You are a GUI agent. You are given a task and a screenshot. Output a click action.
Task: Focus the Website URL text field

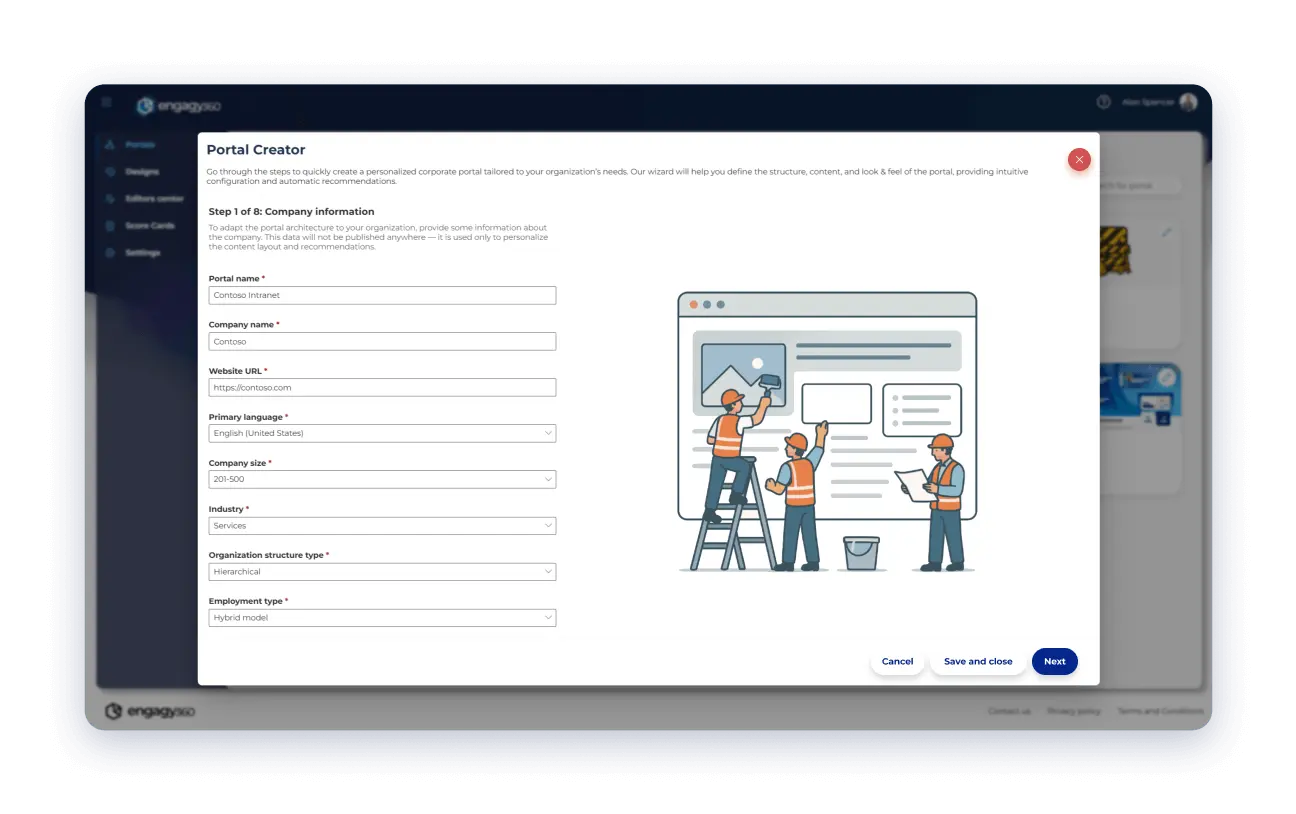pos(382,388)
